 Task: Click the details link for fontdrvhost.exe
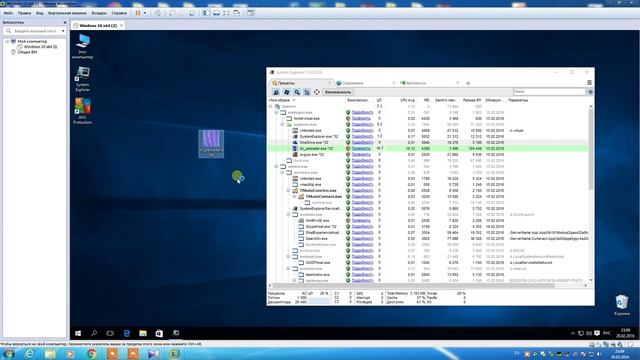pyautogui.click(x=361, y=118)
